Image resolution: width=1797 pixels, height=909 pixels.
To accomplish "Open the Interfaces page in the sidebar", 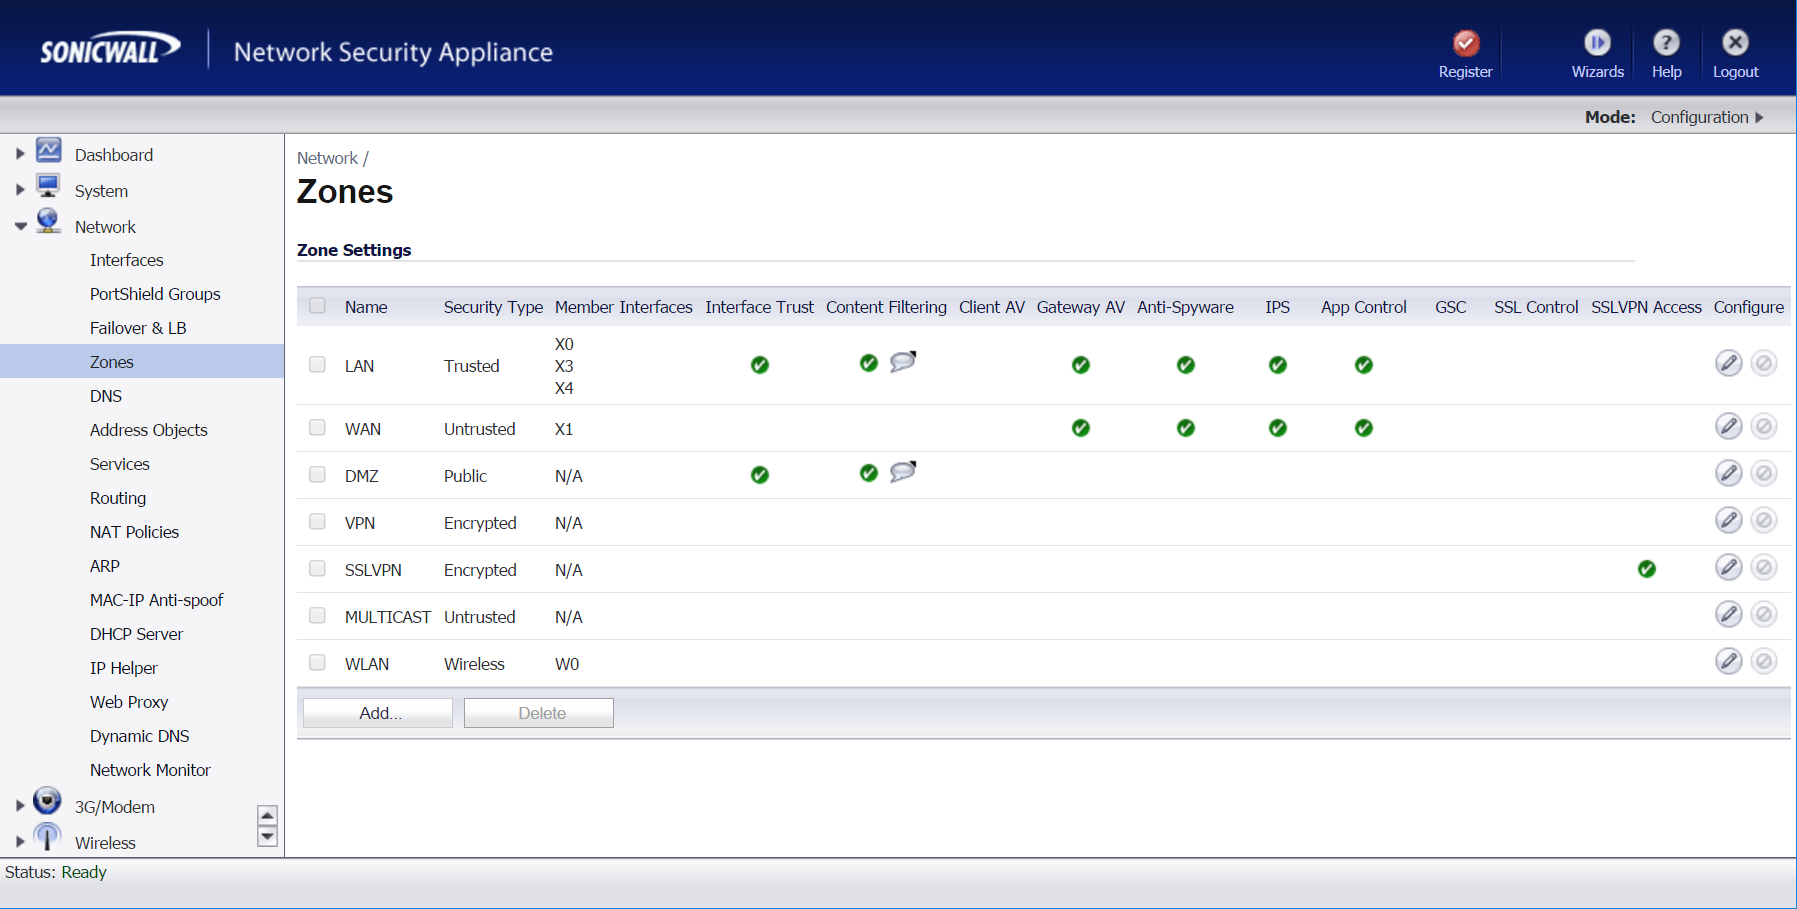I will tap(126, 260).
